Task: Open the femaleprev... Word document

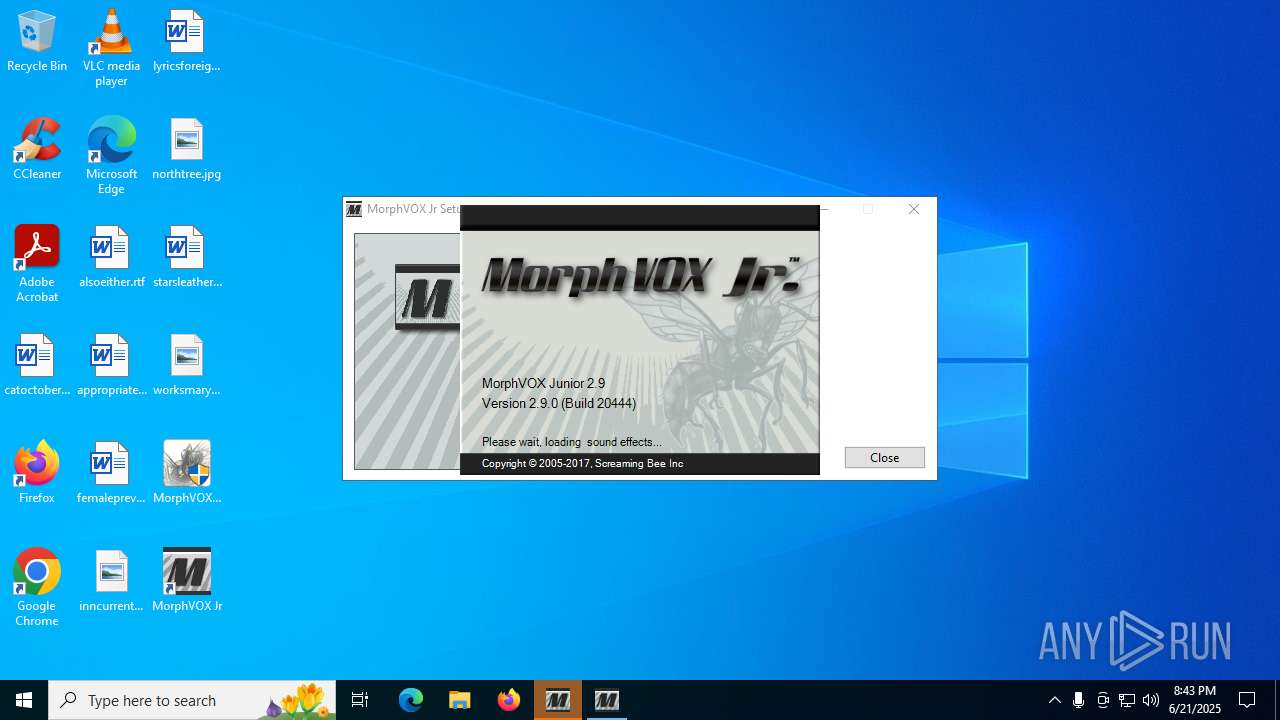Action: coord(111,473)
